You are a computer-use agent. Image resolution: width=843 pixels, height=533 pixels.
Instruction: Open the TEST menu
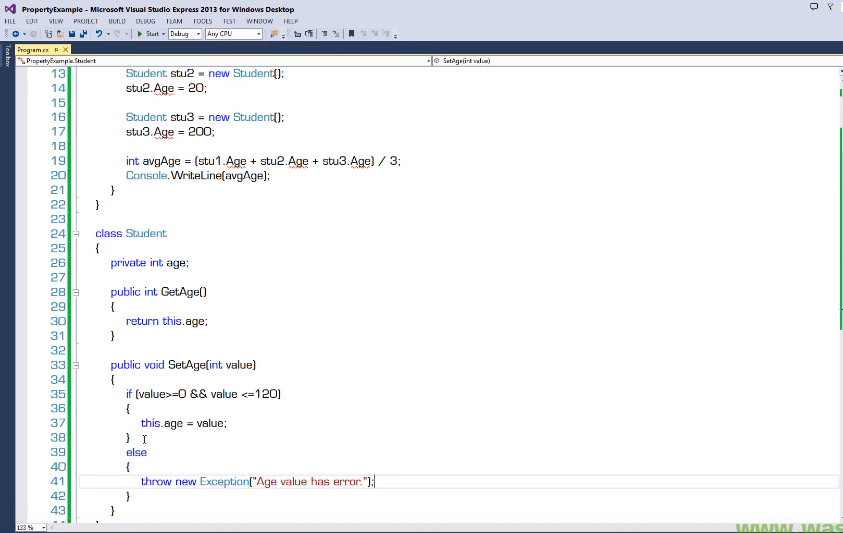[x=230, y=22]
